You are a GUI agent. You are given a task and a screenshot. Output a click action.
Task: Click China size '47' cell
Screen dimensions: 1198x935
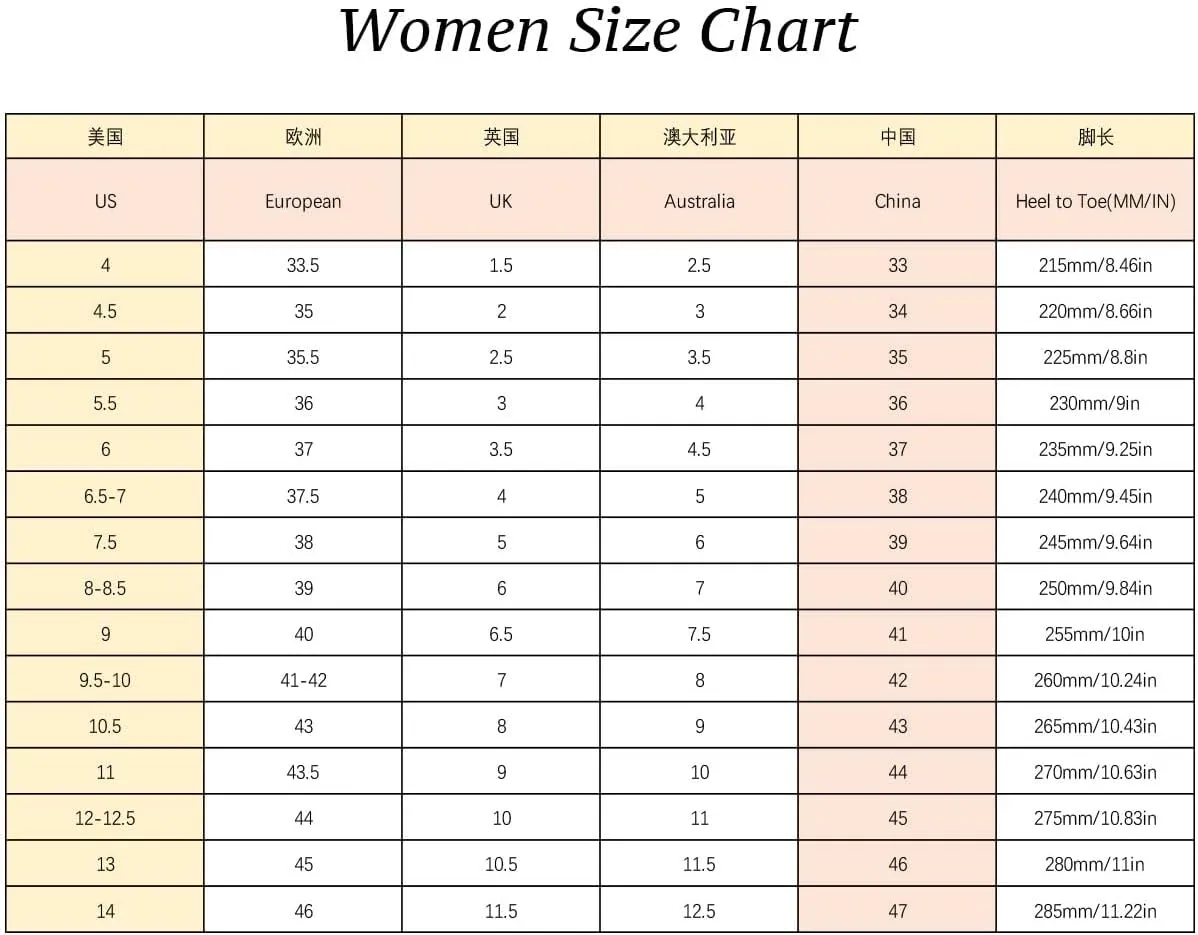pos(897,911)
